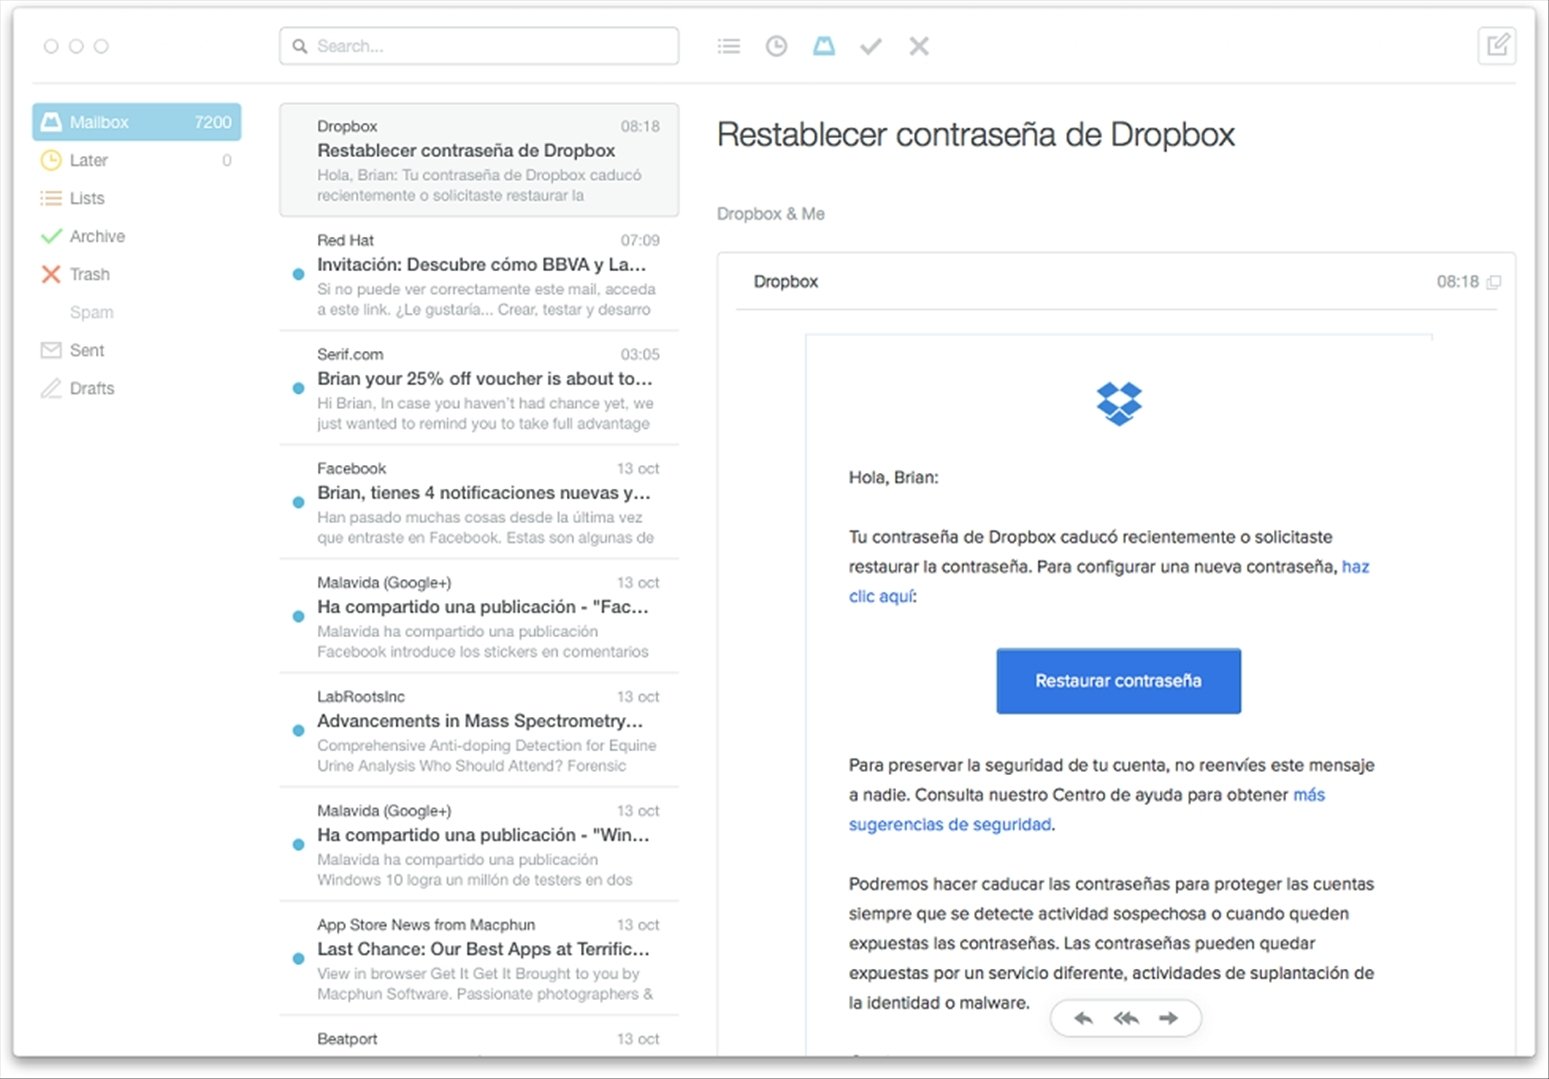Click the copy icon next to 08:18
This screenshot has width=1549, height=1079.
pyautogui.click(x=1494, y=282)
